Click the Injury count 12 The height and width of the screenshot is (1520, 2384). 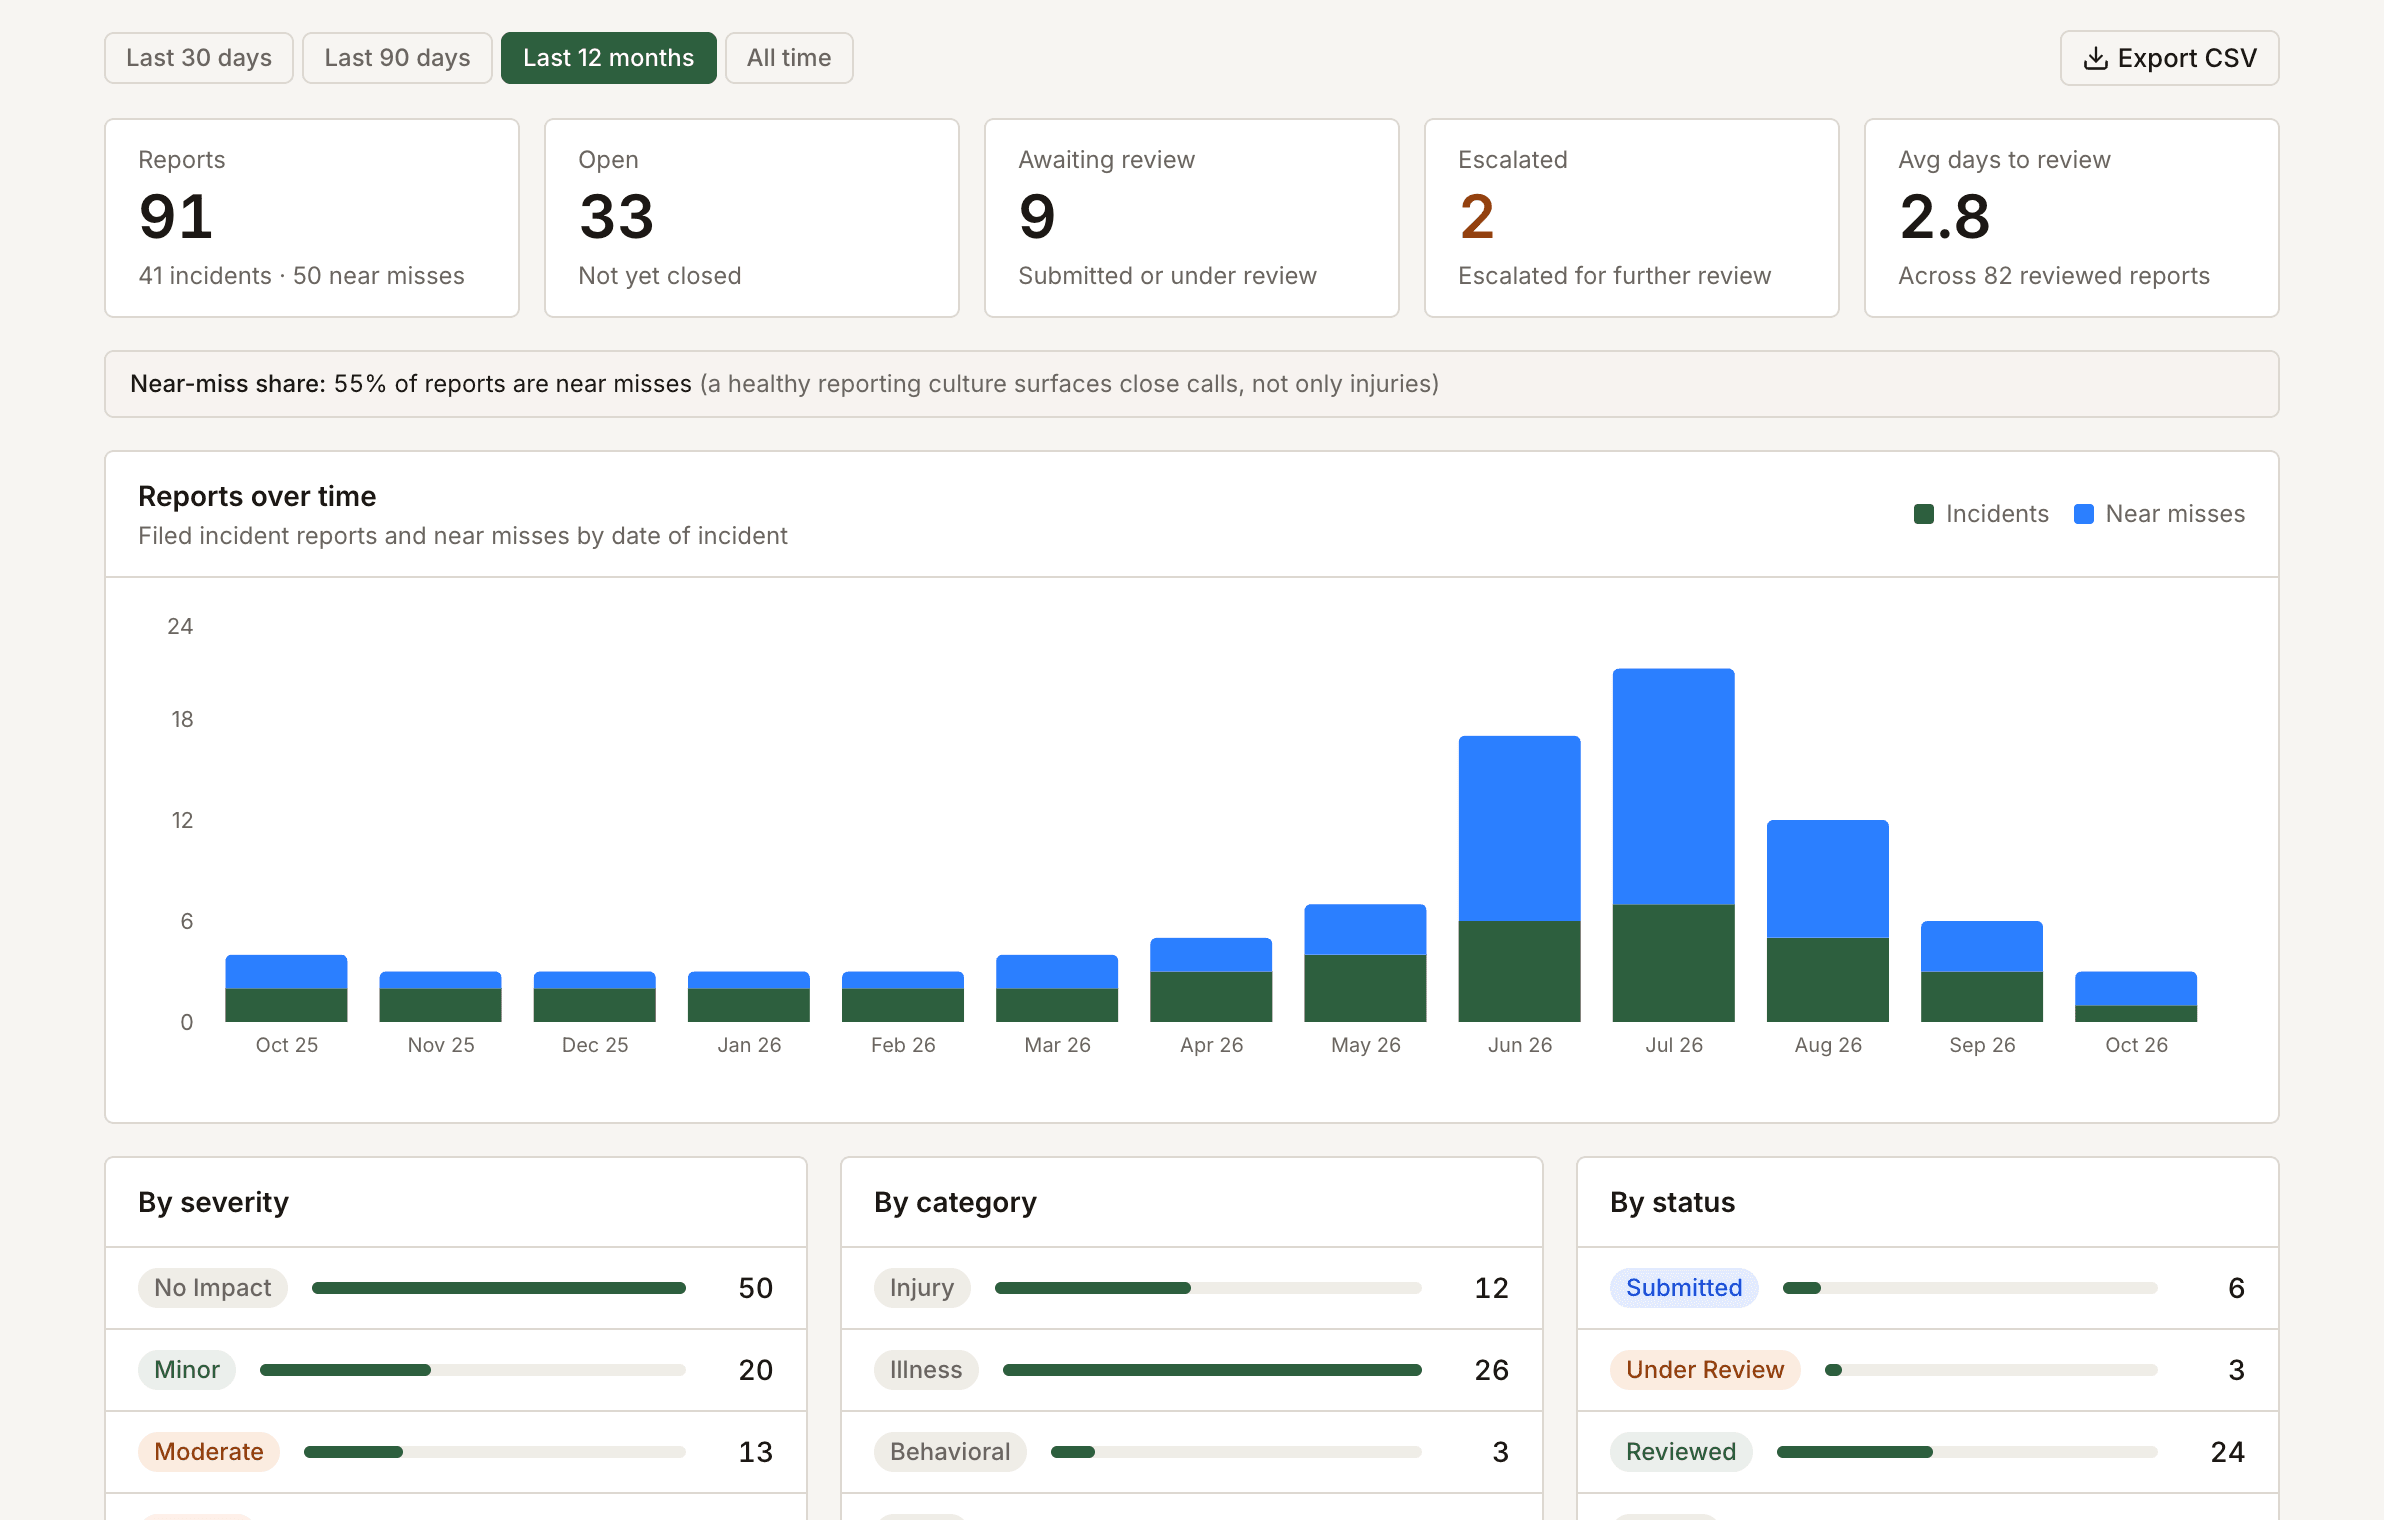click(x=1492, y=1288)
